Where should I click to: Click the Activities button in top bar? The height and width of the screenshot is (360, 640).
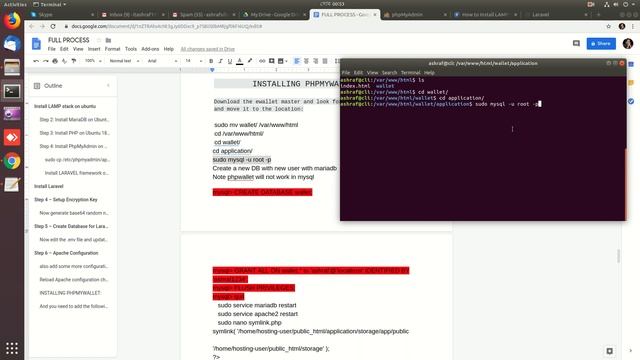coord(15,4)
